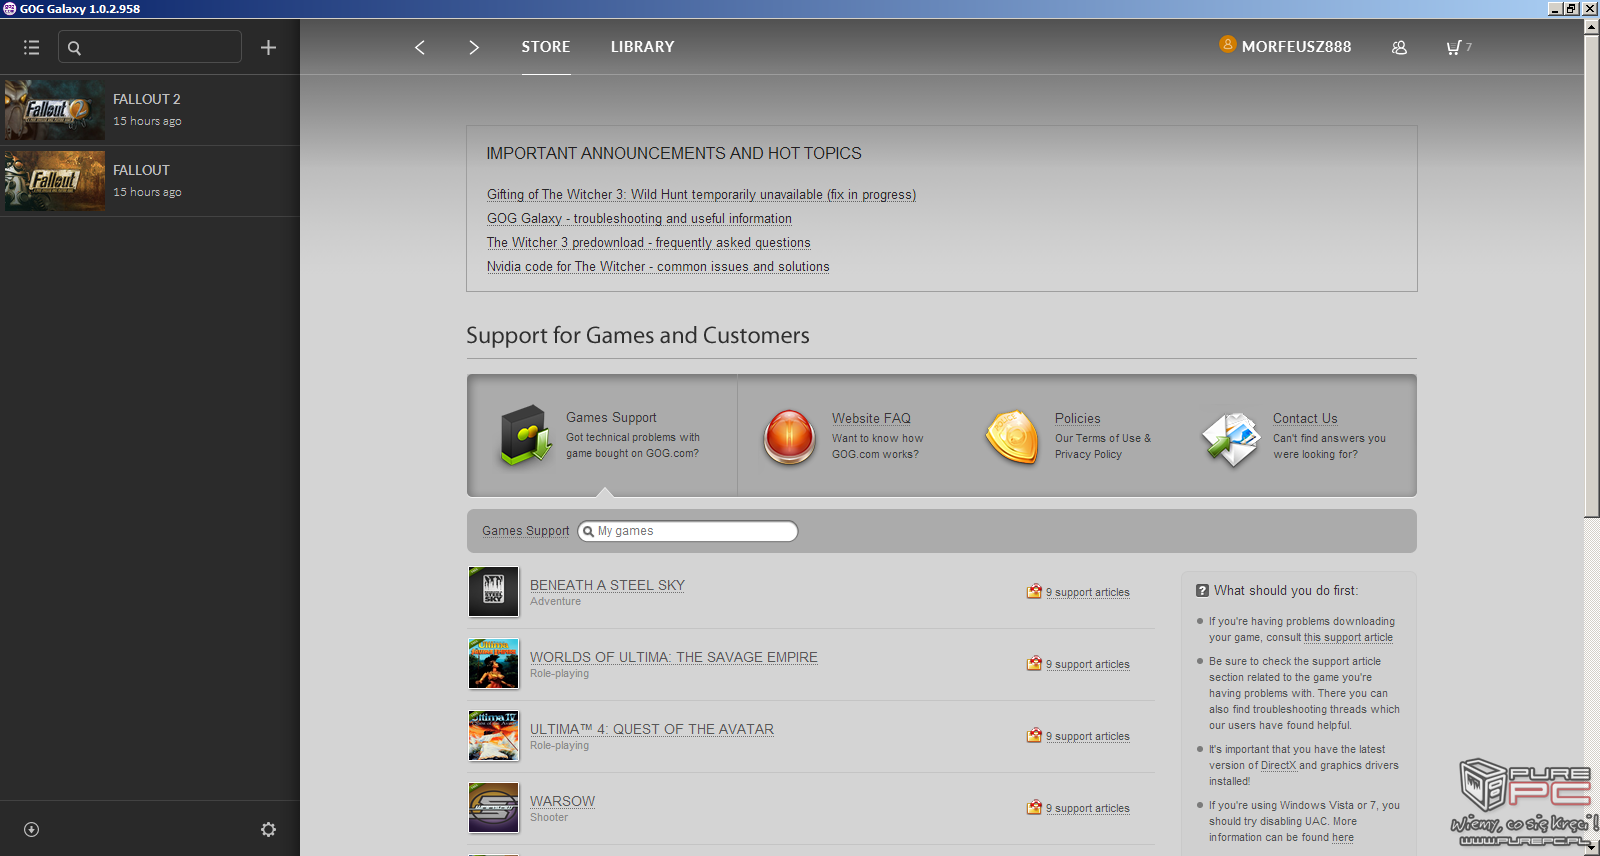Open Nvidia code for The Witcher link
This screenshot has width=1600, height=856.
(658, 267)
